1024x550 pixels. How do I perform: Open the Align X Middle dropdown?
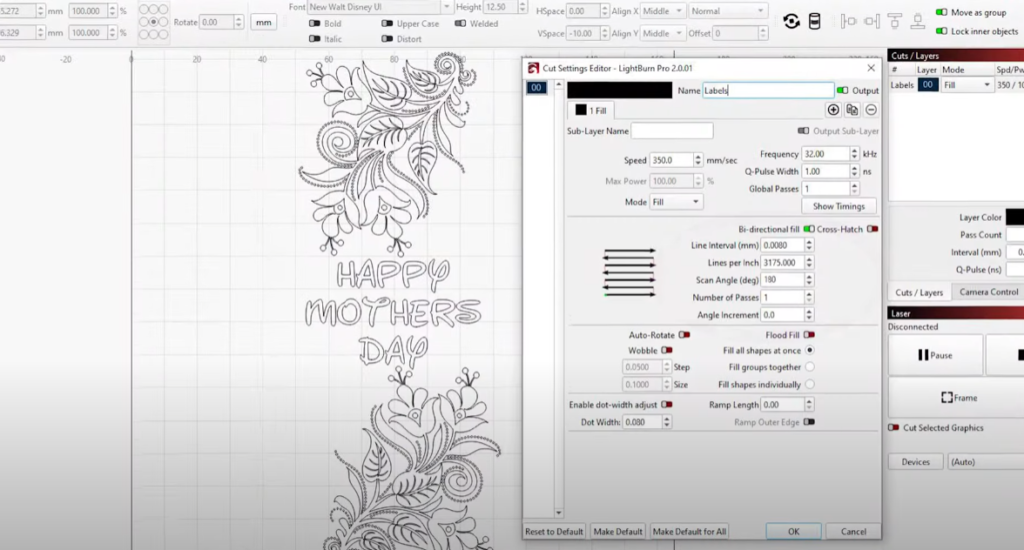[x=662, y=11]
